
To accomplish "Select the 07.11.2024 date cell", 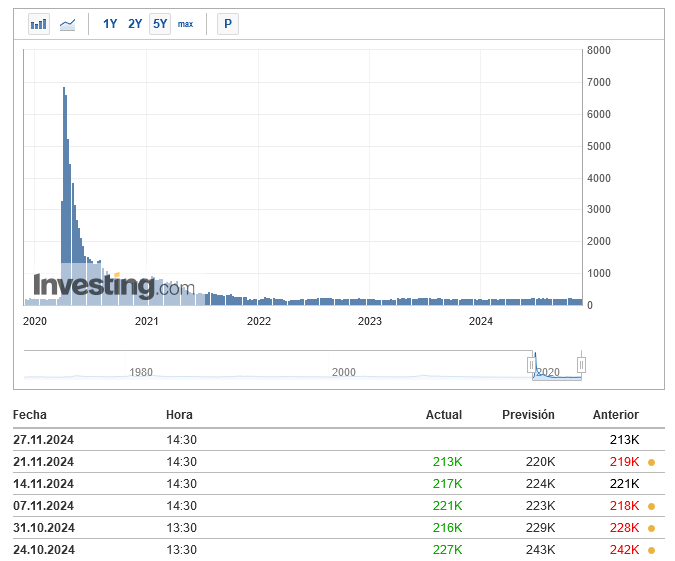I will [x=43, y=505].
